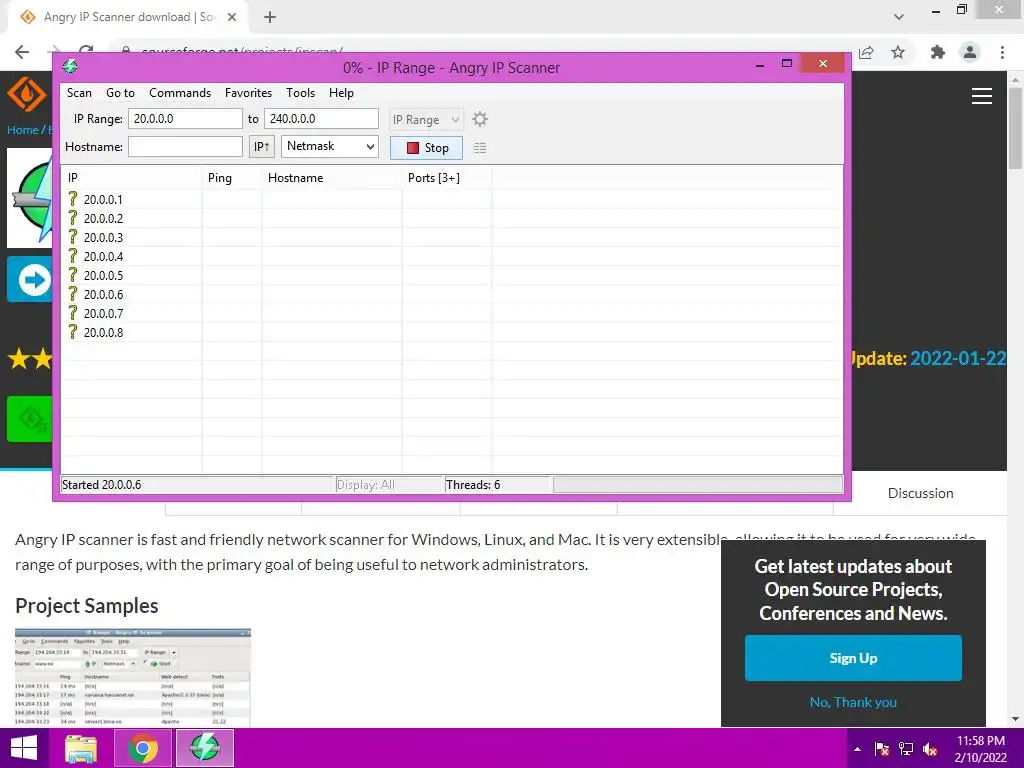
Task: Click the fetchers list icon beside Stop
Action: point(480,148)
